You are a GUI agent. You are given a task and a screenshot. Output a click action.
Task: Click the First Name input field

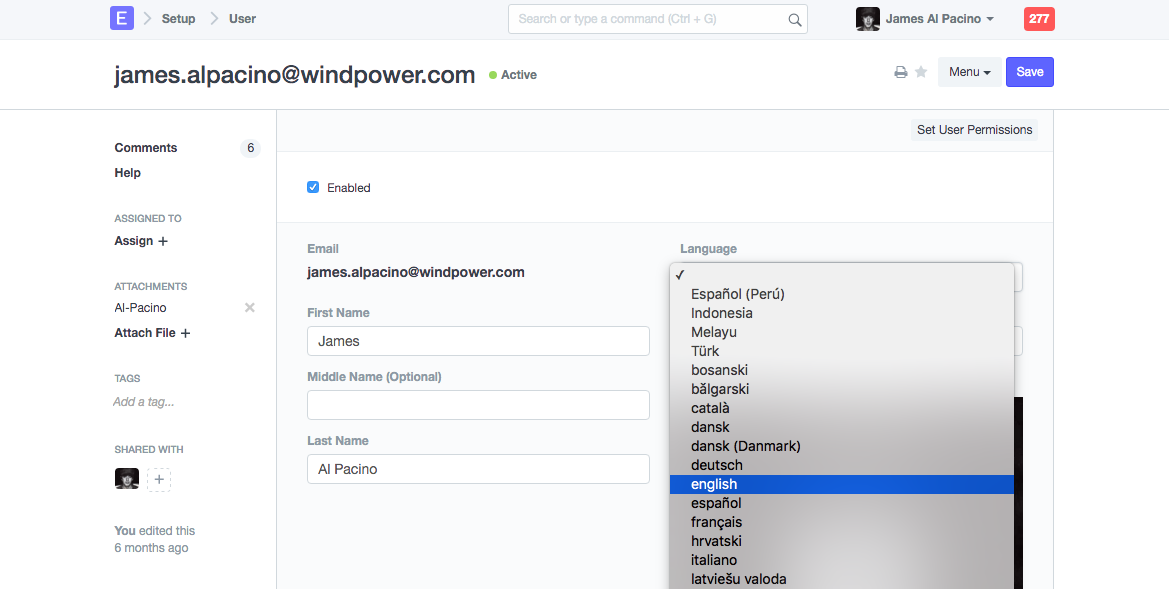tap(478, 341)
